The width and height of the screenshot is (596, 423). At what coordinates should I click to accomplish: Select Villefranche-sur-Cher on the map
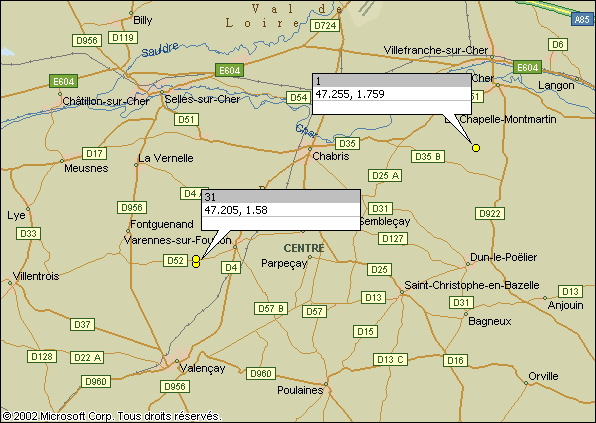pos(436,50)
